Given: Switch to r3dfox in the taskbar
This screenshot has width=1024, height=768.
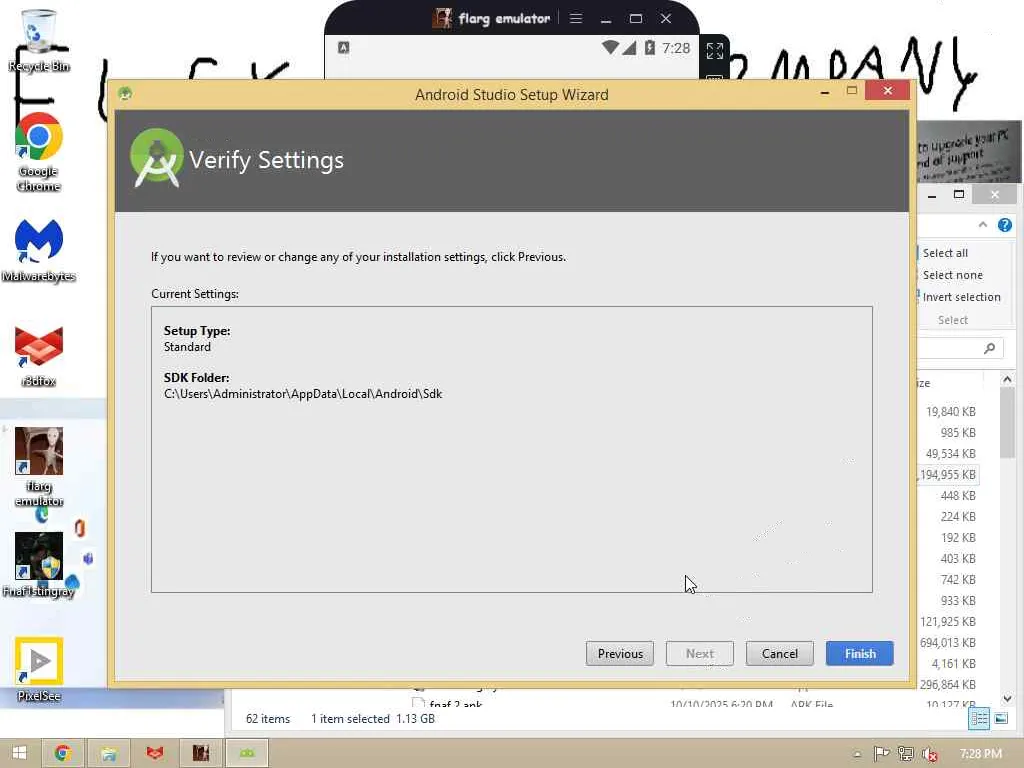Looking at the screenshot, I should click(x=155, y=753).
